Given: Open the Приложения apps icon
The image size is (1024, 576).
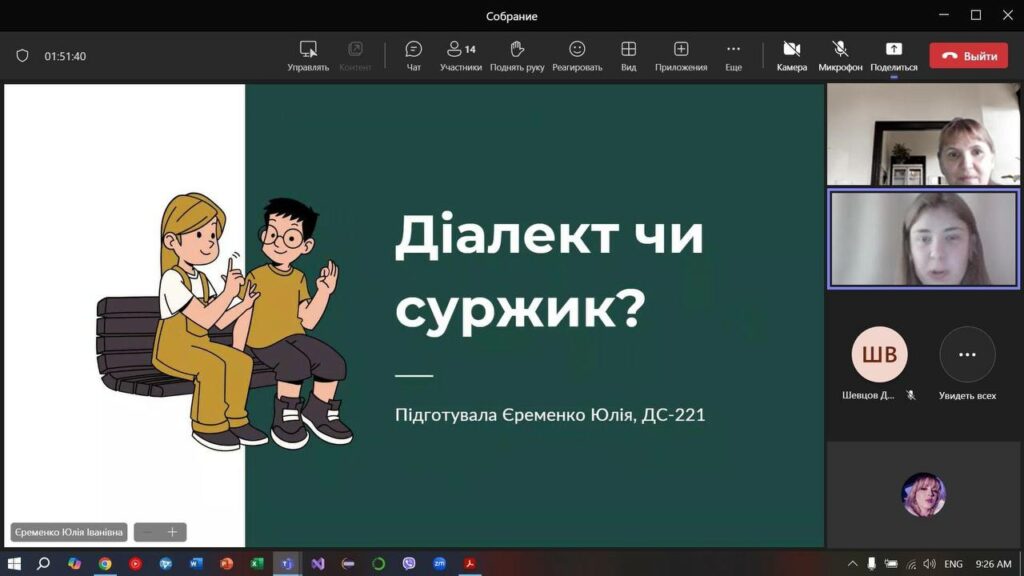Looking at the screenshot, I should pos(681,55).
